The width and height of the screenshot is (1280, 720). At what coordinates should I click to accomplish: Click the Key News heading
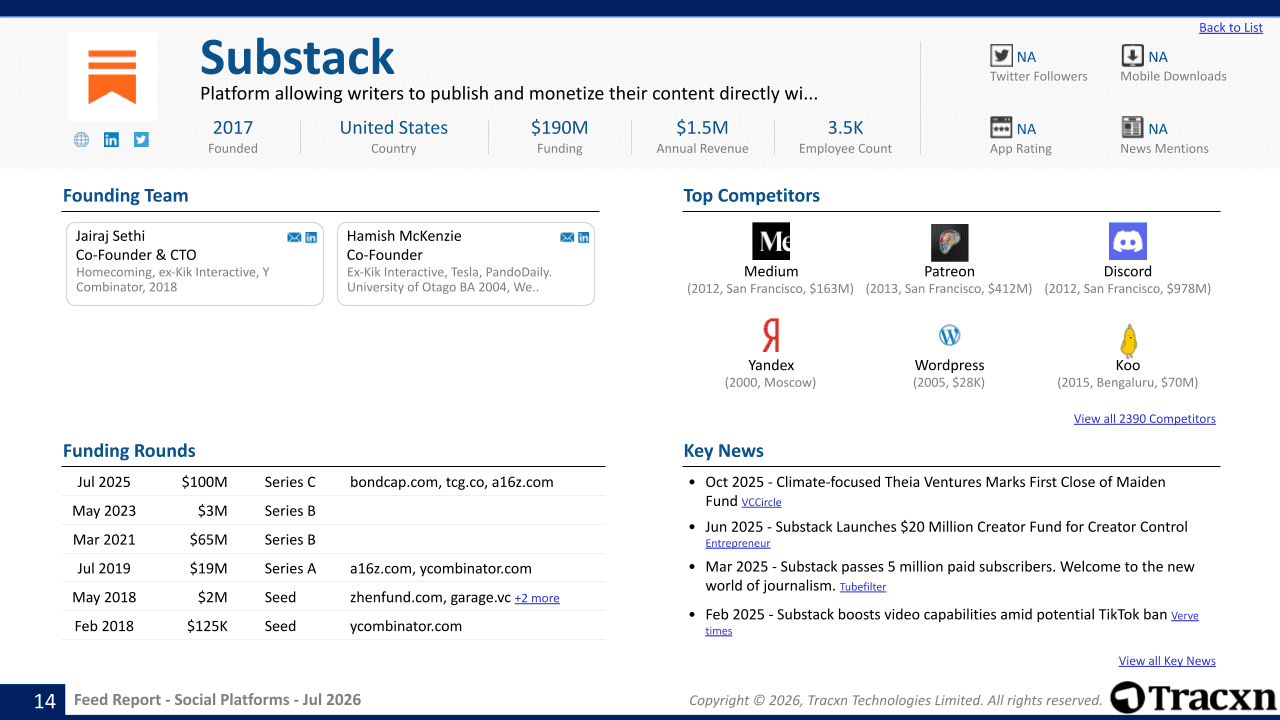point(723,451)
